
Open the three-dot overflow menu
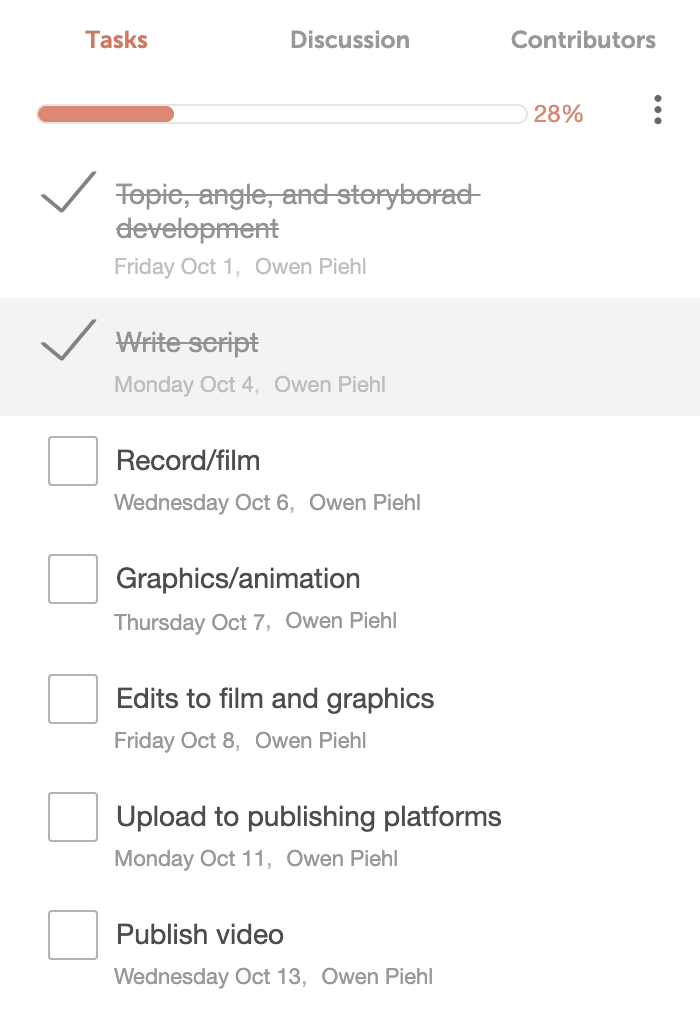coord(658,111)
